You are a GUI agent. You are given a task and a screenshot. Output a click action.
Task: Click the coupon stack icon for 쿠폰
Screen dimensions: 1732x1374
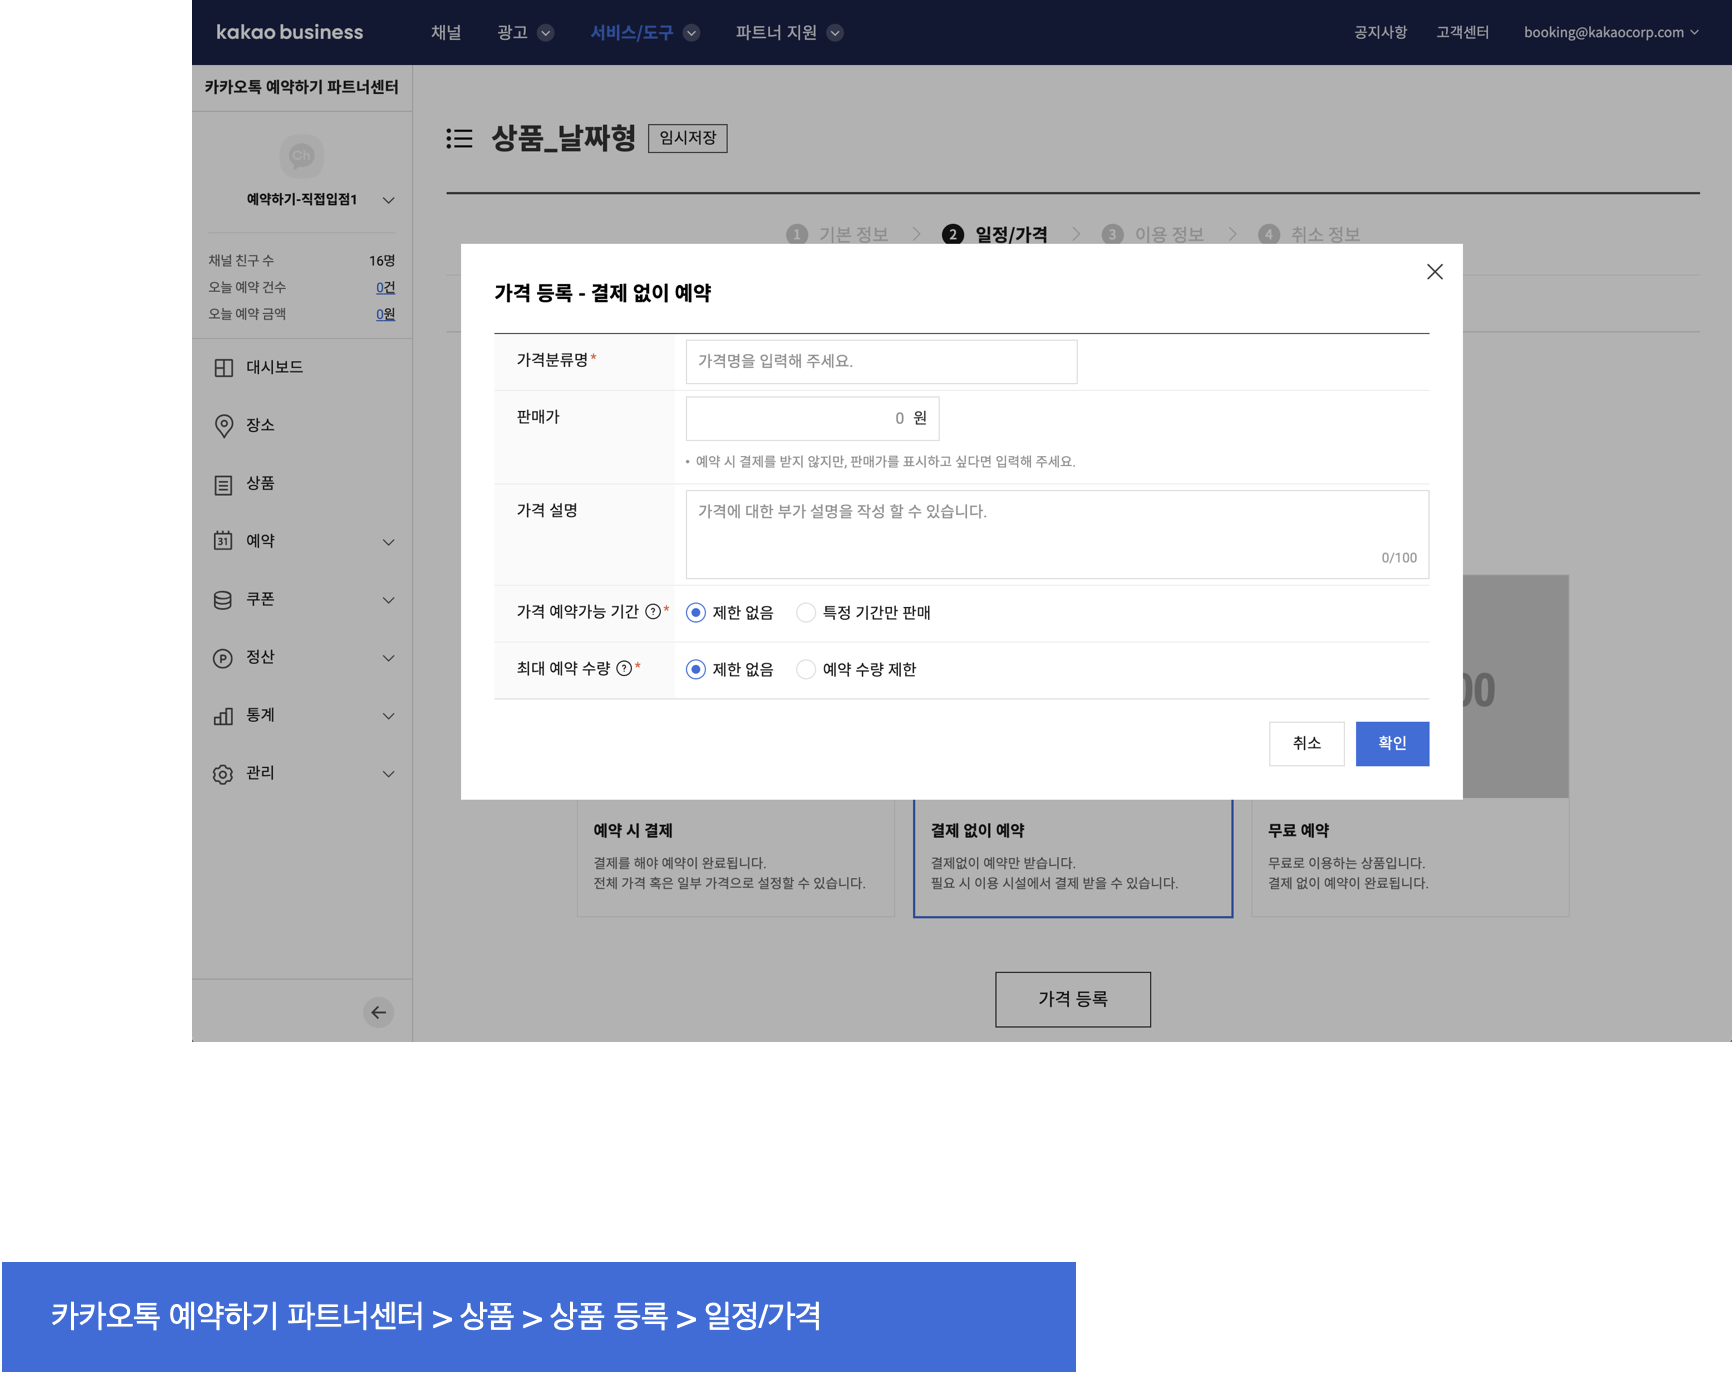click(223, 600)
